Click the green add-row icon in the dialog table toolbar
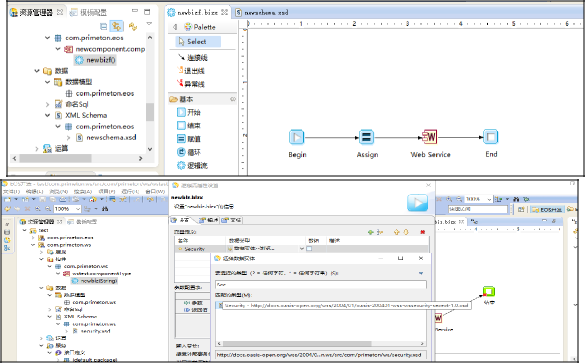585x363 pixels. 370,232
